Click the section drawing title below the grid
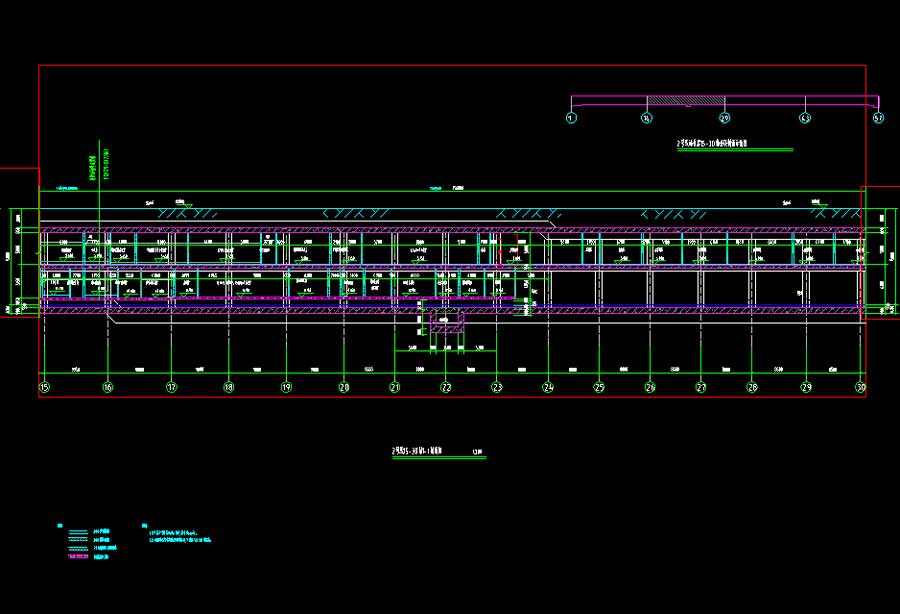 click(423, 452)
